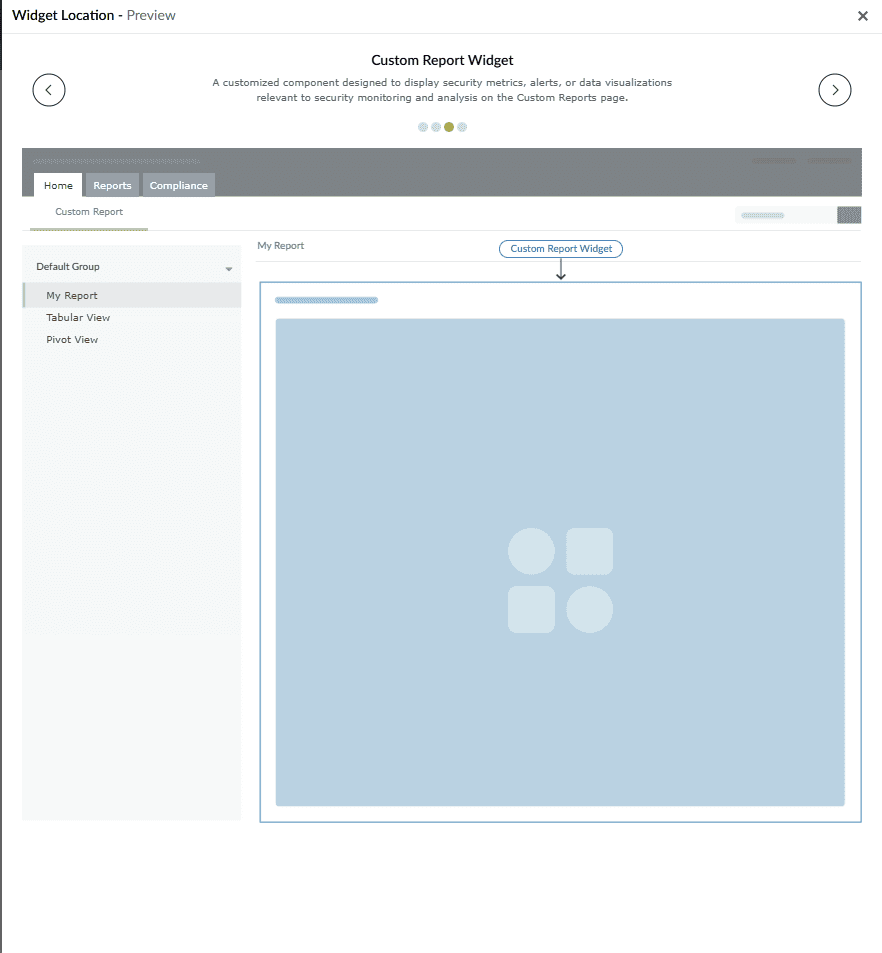
Task: Open the Custom Report sub-menu link
Action: [x=90, y=212]
